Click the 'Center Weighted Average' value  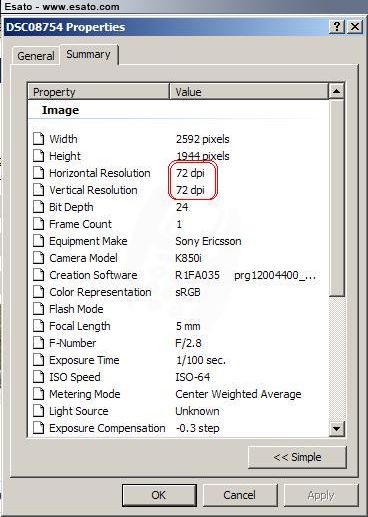click(238, 394)
